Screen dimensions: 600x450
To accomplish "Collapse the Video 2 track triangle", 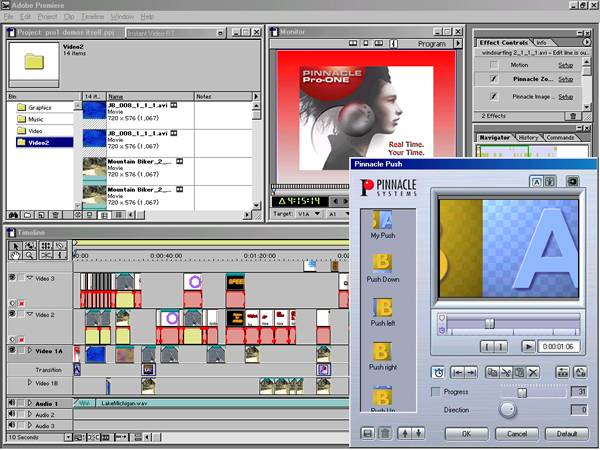I will click(x=29, y=314).
